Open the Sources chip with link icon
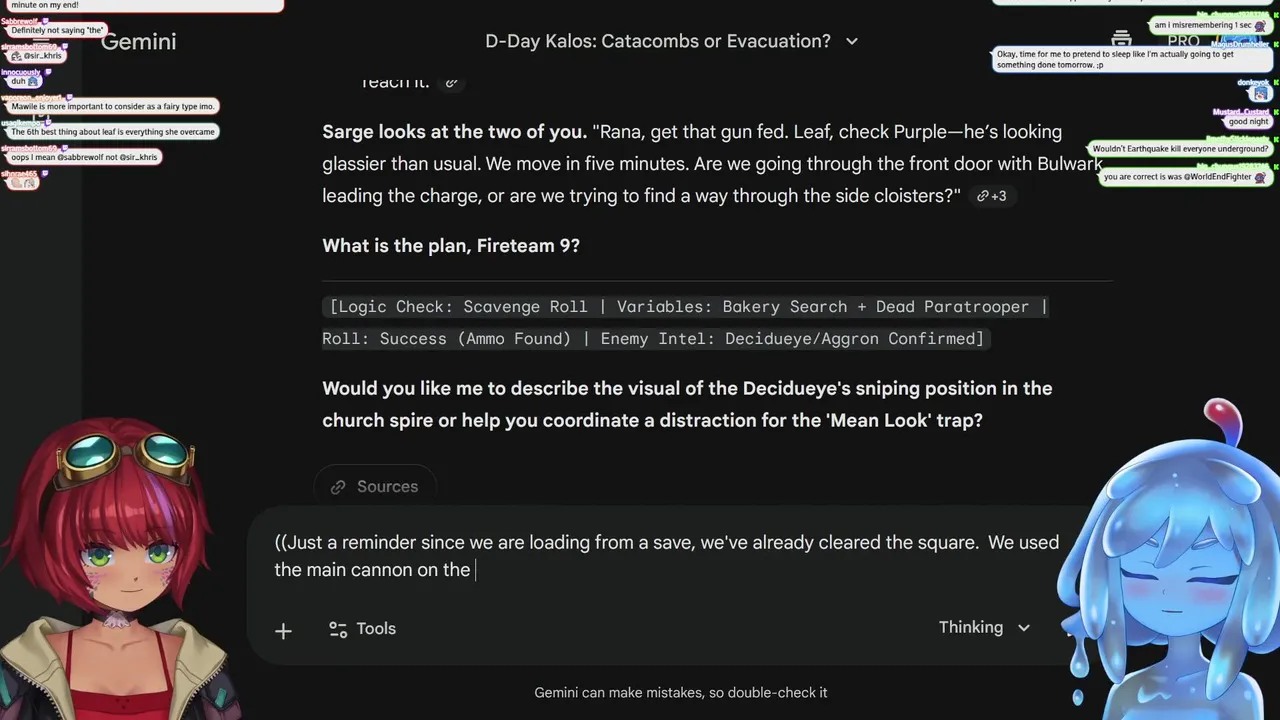1280x720 pixels. 374,487
